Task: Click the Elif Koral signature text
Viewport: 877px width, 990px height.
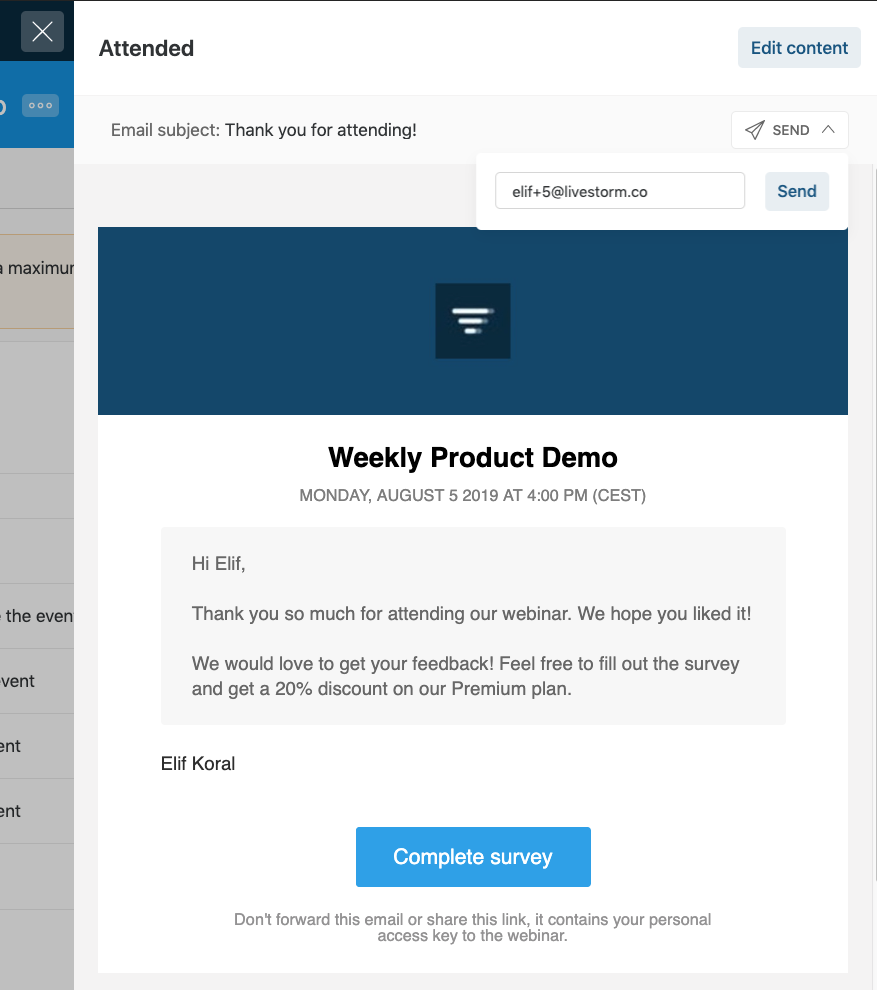Action: point(198,763)
